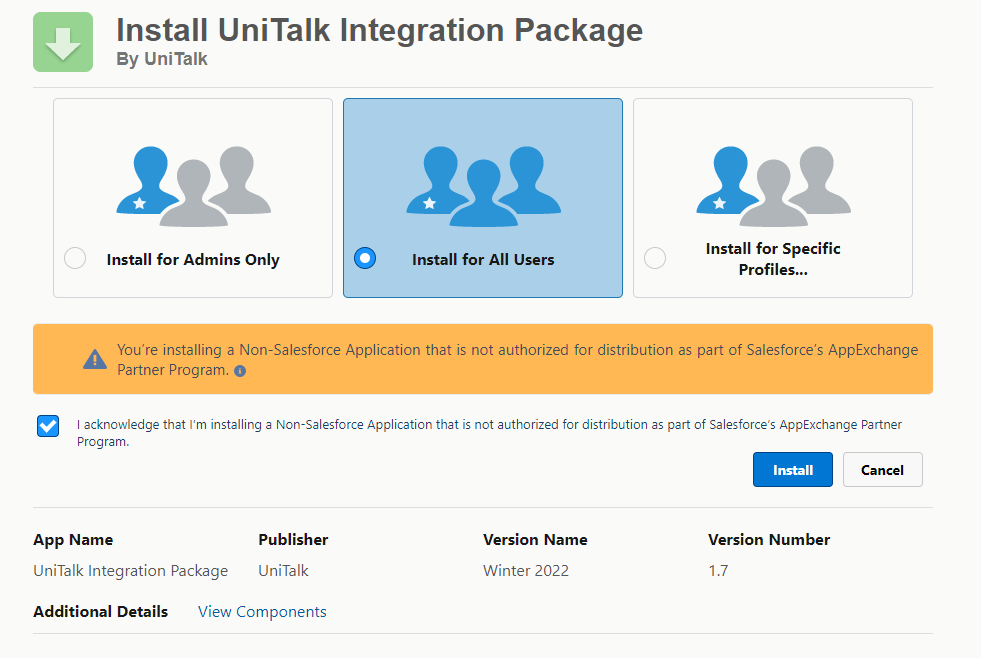Click the acknowledgment statement text beside checkbox

click(x=489, y=425)
